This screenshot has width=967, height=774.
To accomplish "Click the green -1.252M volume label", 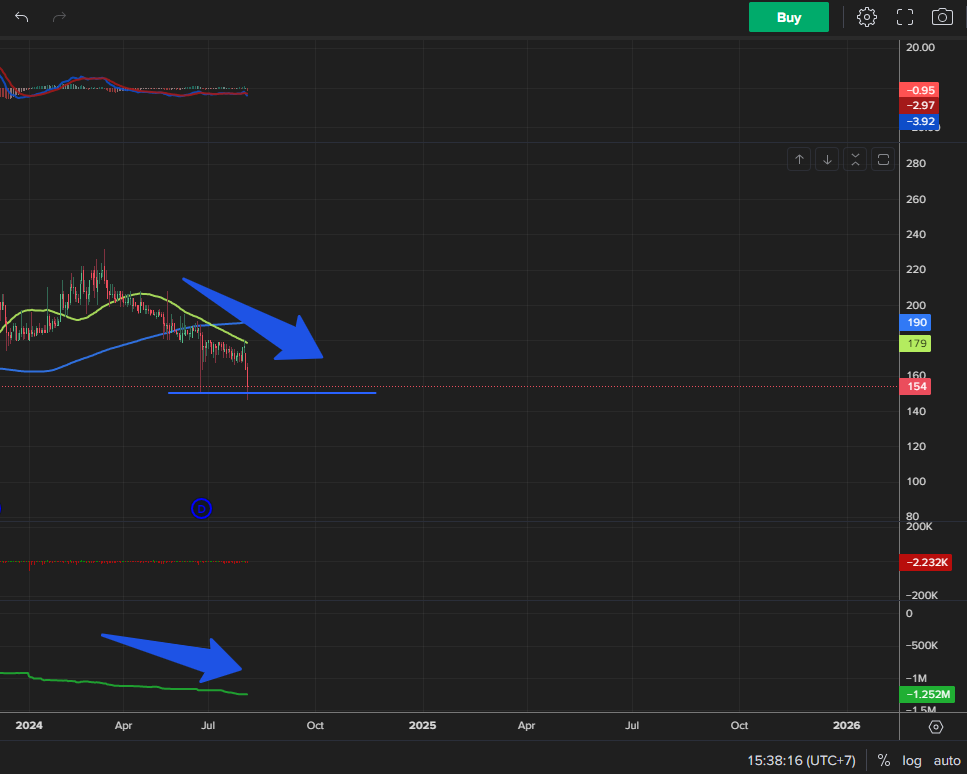I will [x=927, y=694].
